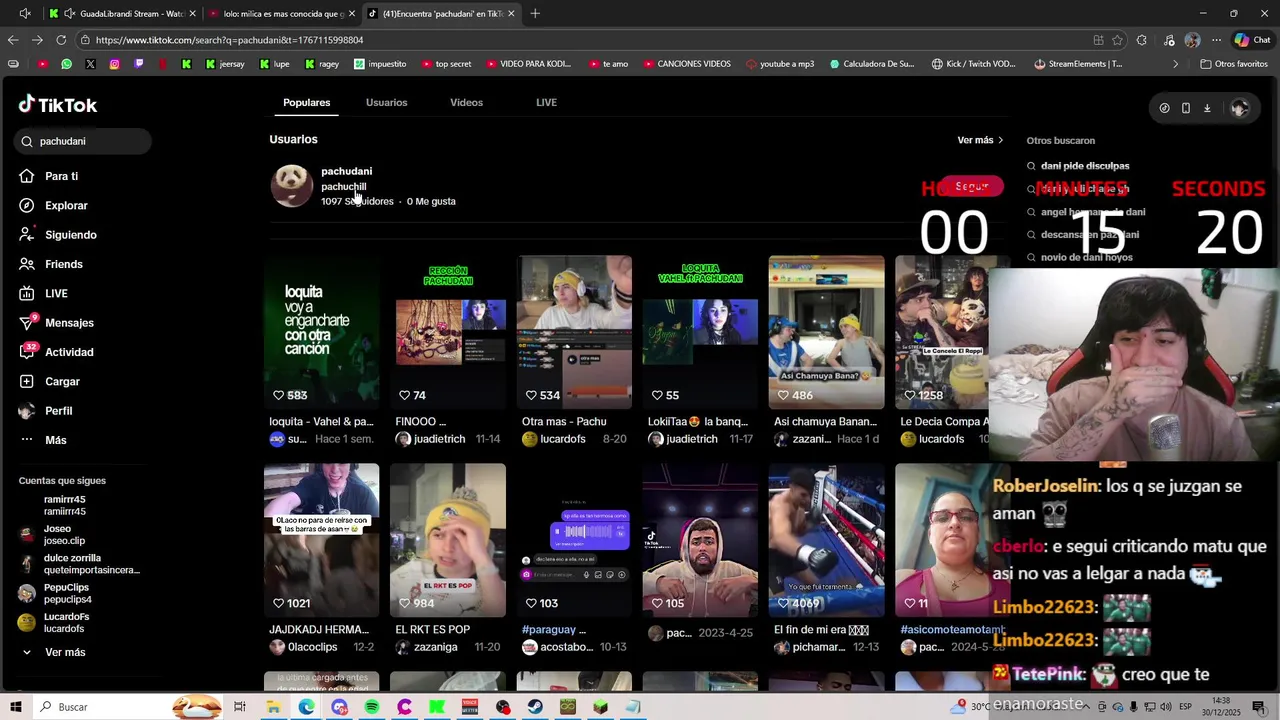Open followed account LucardoFs in sidebar
This screenshot has width=1280, height=720.
[66, 622]
